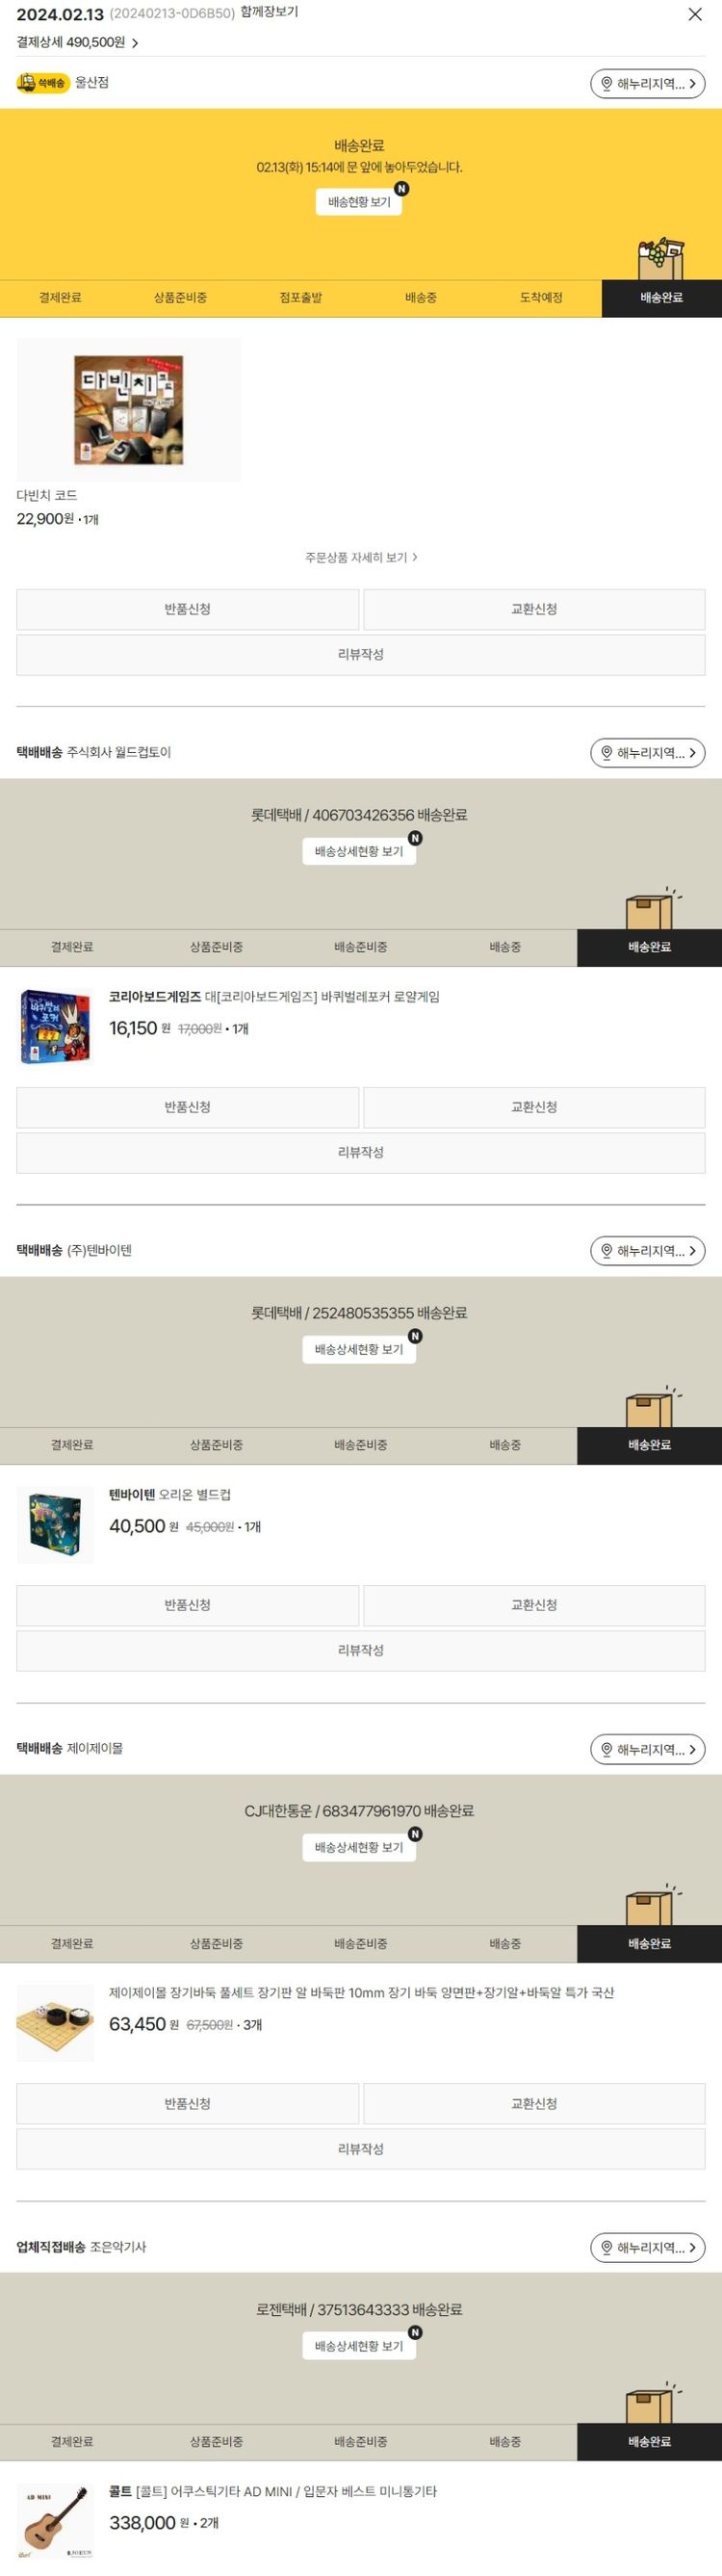Image resolution: width=722 pixels, height=2576 pixels.
Task: Click 리뷰작성 for 장기바둑 풀세트
Action: coord(361,2149)
